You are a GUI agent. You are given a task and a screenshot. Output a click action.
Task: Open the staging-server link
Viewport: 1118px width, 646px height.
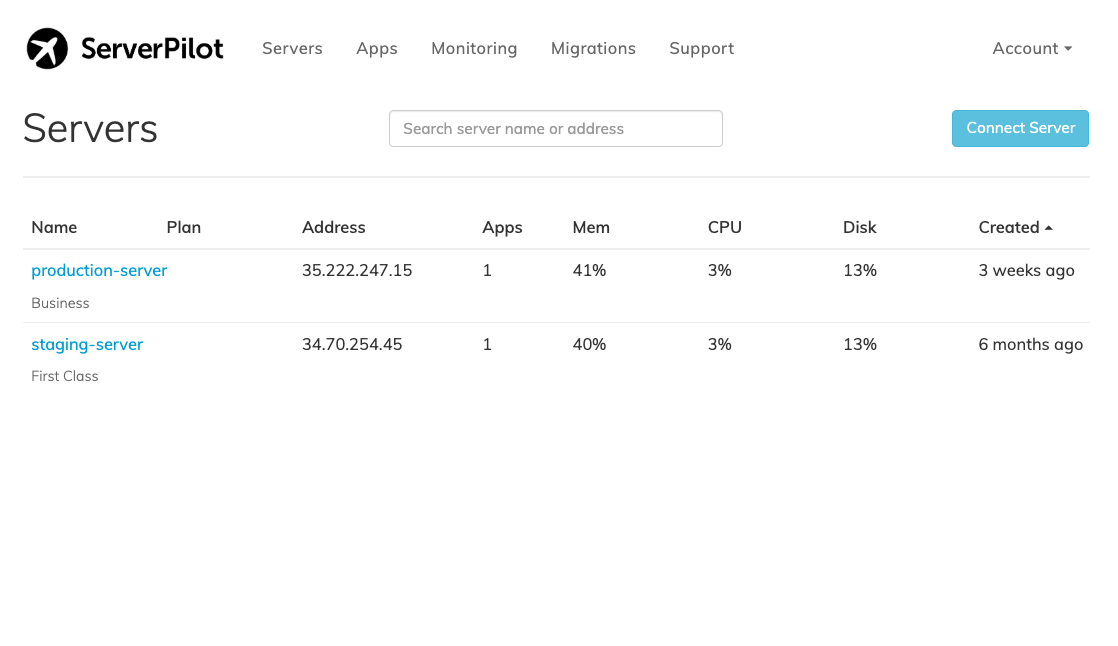click(x=87, y=344)
